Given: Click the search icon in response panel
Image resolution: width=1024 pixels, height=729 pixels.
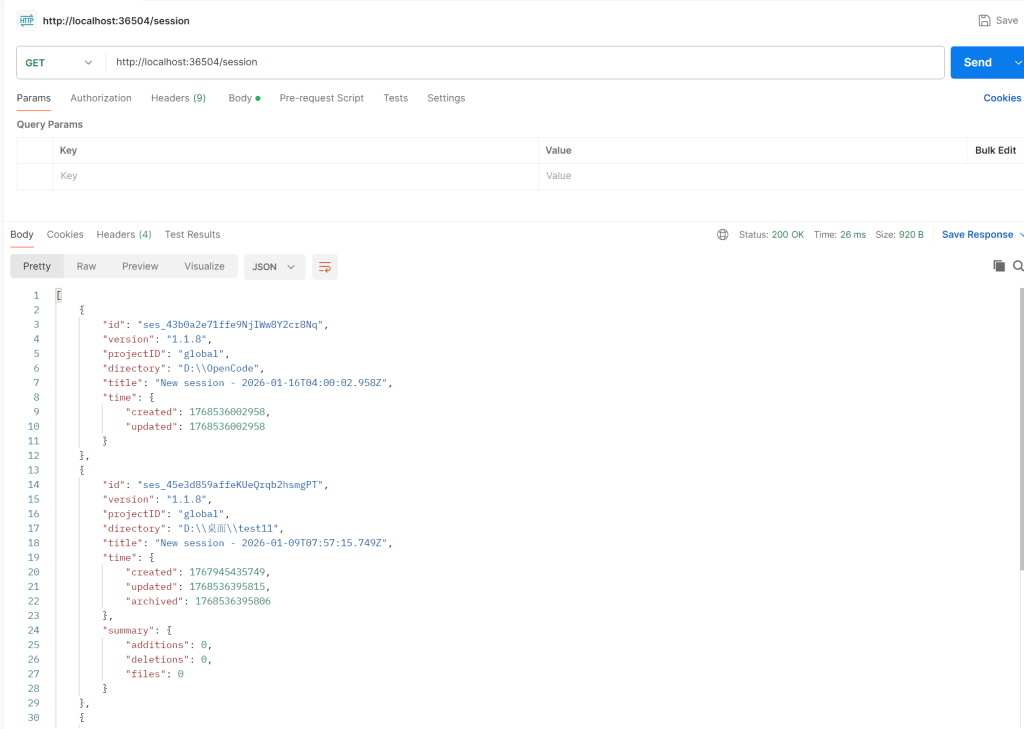Looking at the screenshot, I should tap(1017, 266).
